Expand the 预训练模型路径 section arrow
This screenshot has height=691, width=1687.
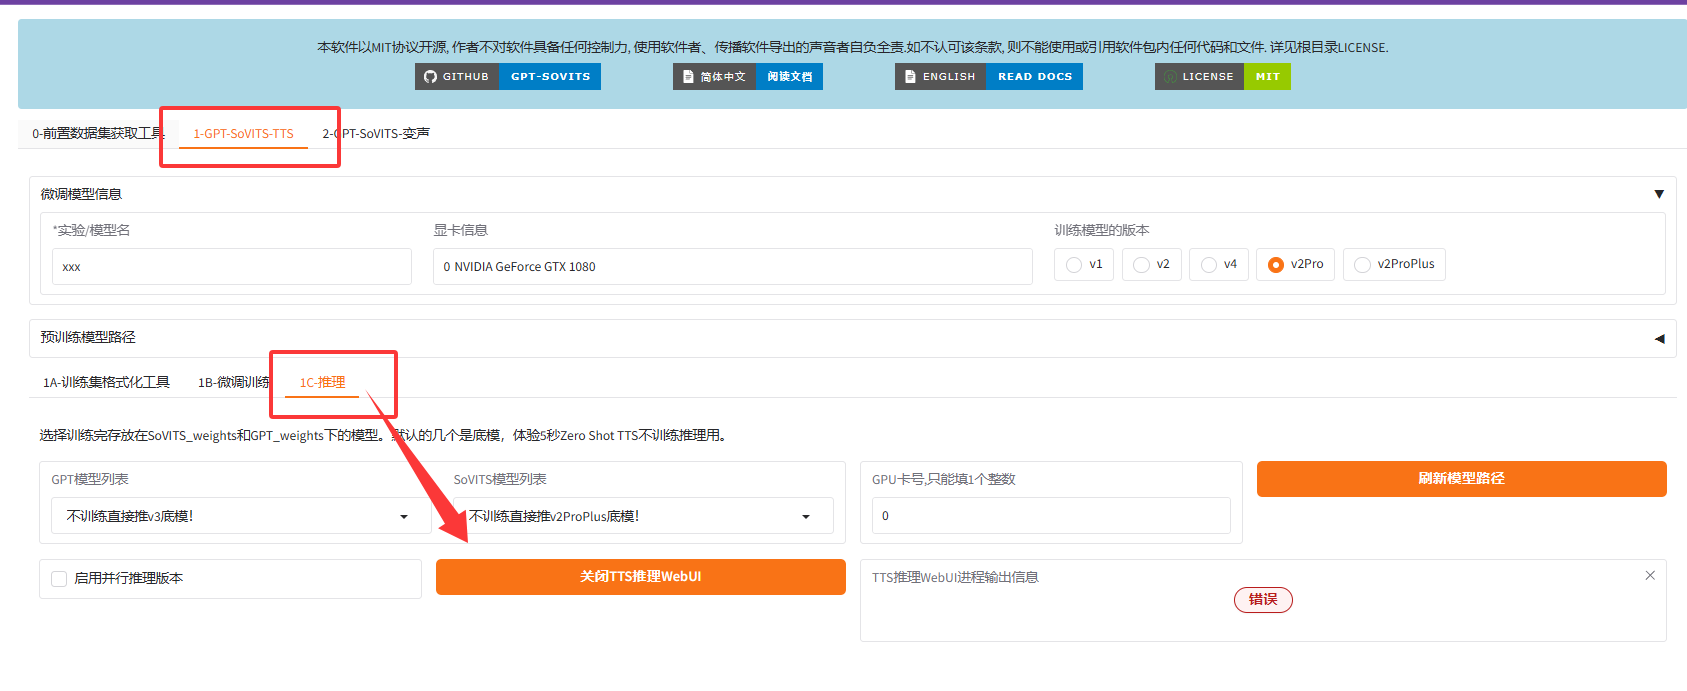click(x=1659, y=338)
